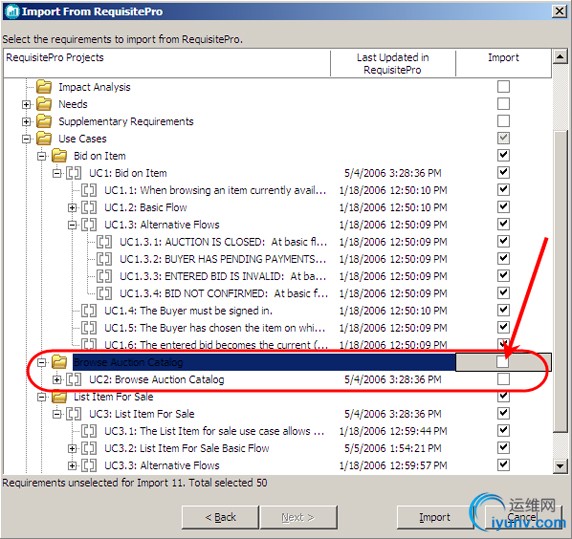Viewport: 572px width, 539px height.
Task: Click the Last Updated in RequisitePro column header
Action: pyautogui.click(x=393, y=63)
